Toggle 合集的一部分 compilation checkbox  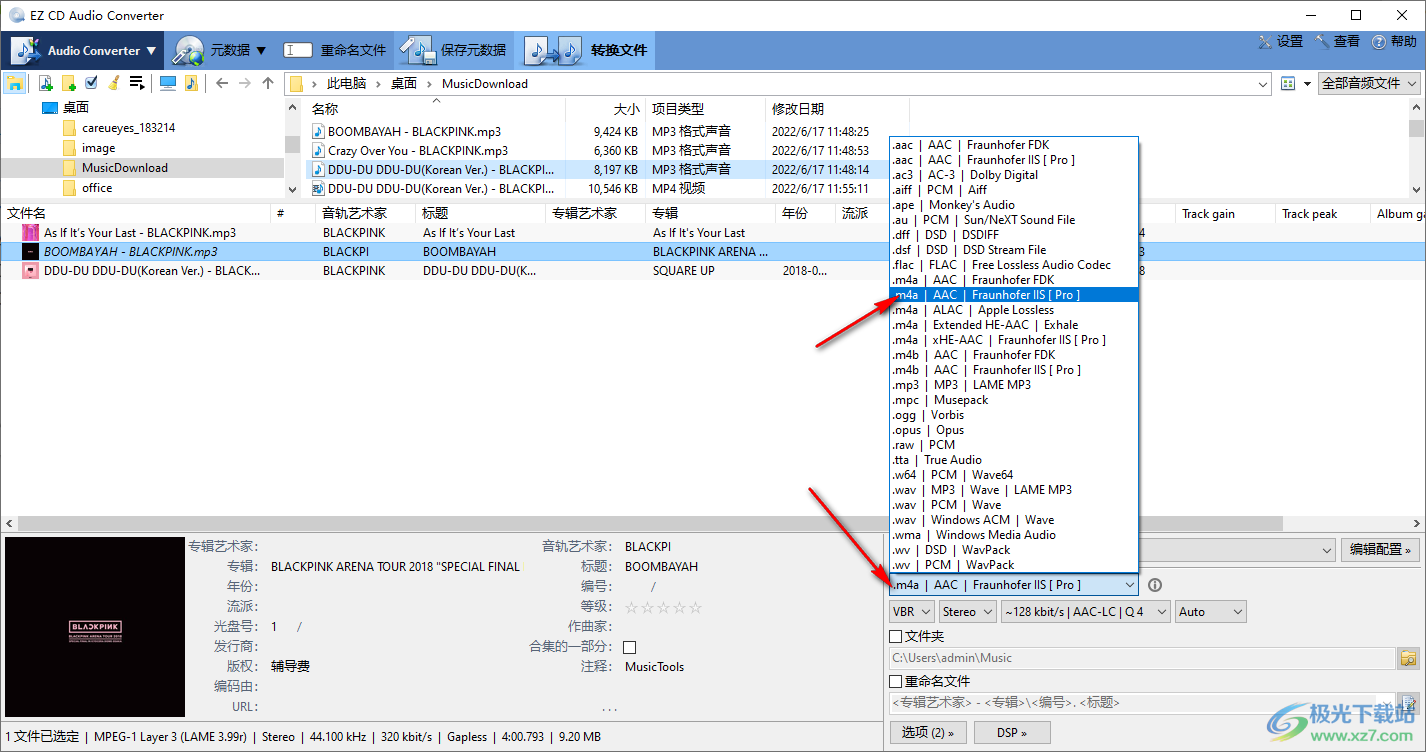(629, 647)
